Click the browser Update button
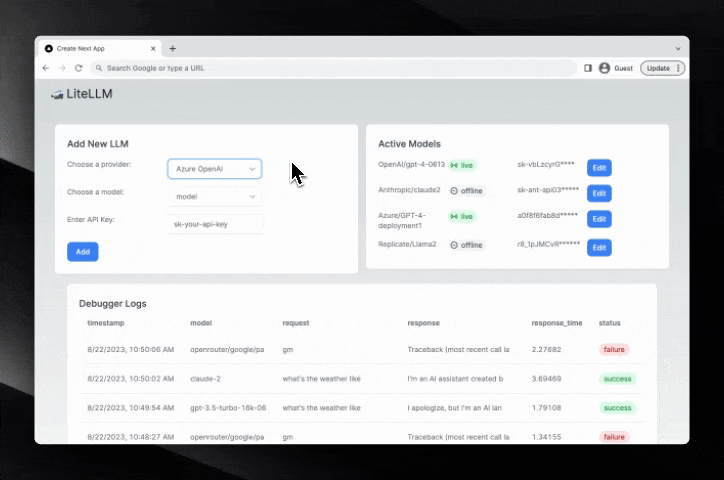The image size is (724, 480). coord(662,68)
